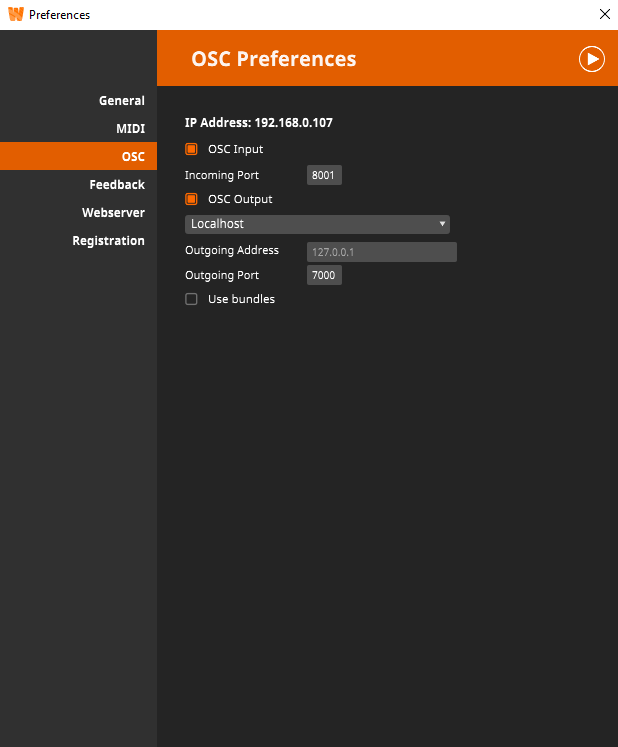Viewport: 618px width, 747px height.
Task: Show the Registration tab
Action: tap(108, 241)
